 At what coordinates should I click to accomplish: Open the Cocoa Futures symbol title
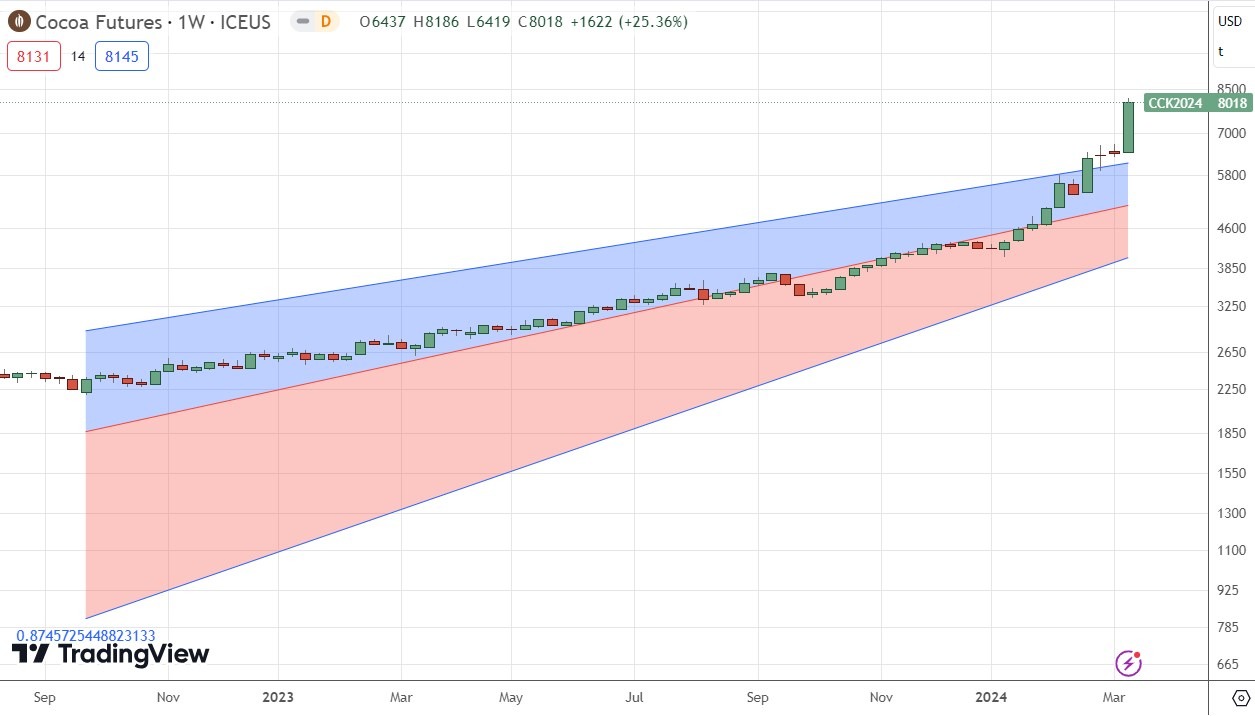point(153,22)
